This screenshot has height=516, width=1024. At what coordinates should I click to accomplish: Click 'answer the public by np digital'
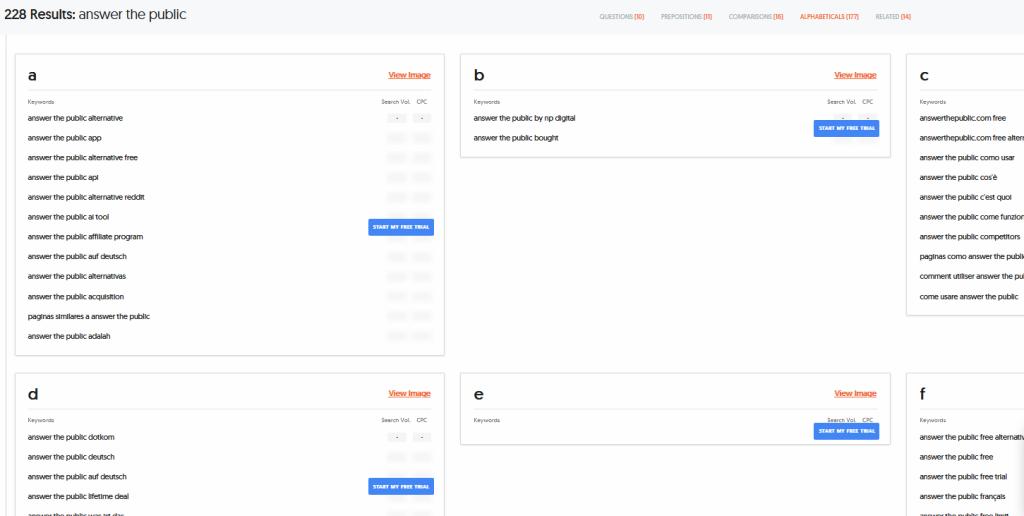(524, 118)
